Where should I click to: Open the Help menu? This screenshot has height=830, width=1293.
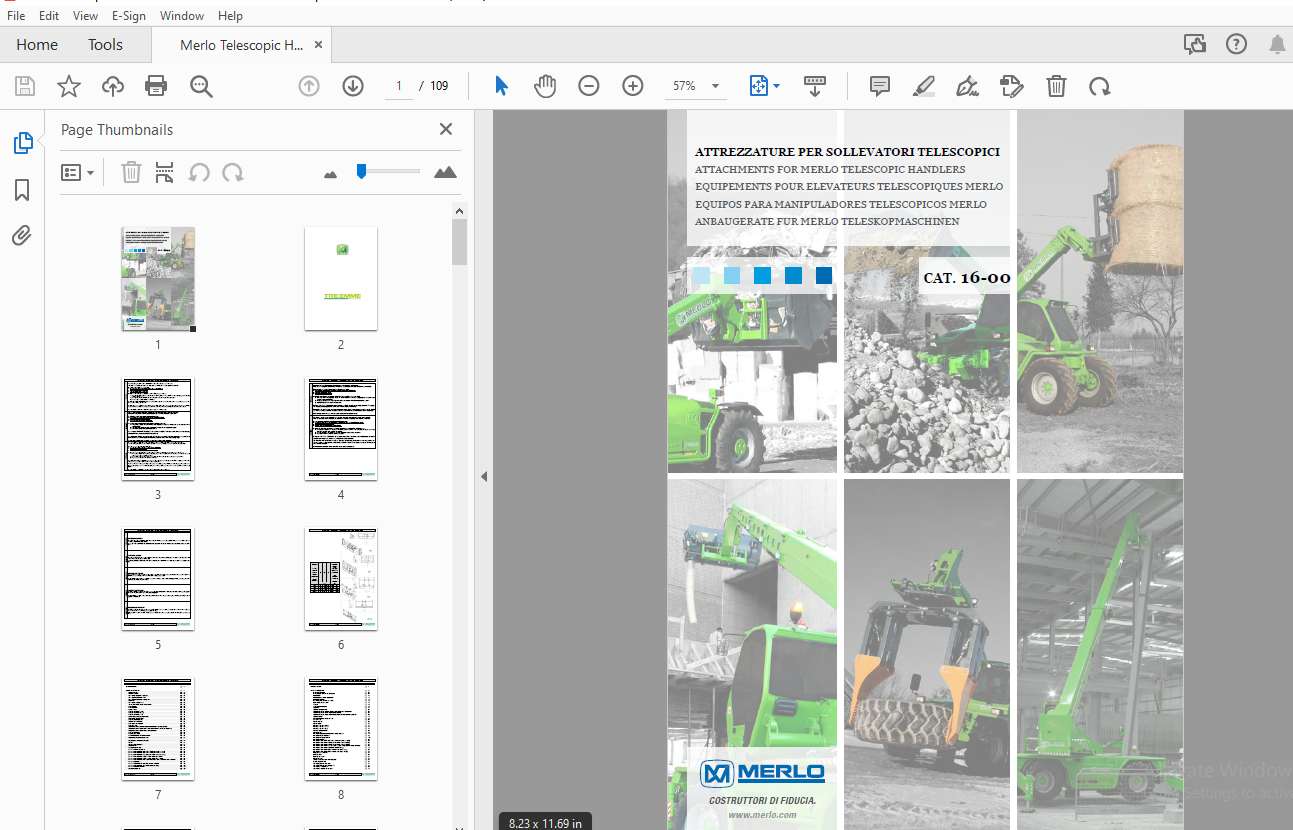point(230,16)
